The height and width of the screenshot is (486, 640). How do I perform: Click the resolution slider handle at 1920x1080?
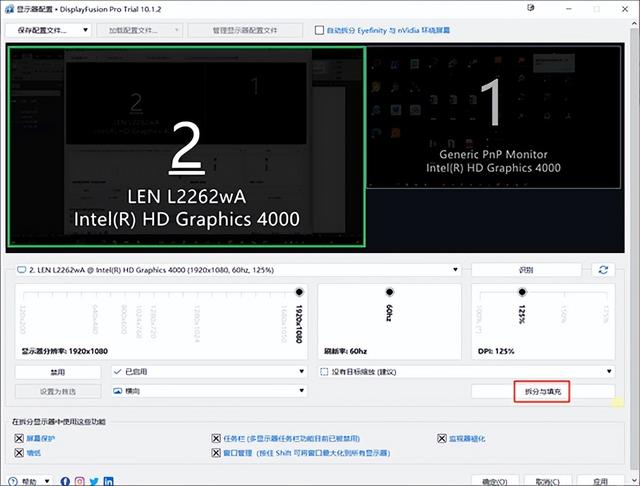(299, 292)
